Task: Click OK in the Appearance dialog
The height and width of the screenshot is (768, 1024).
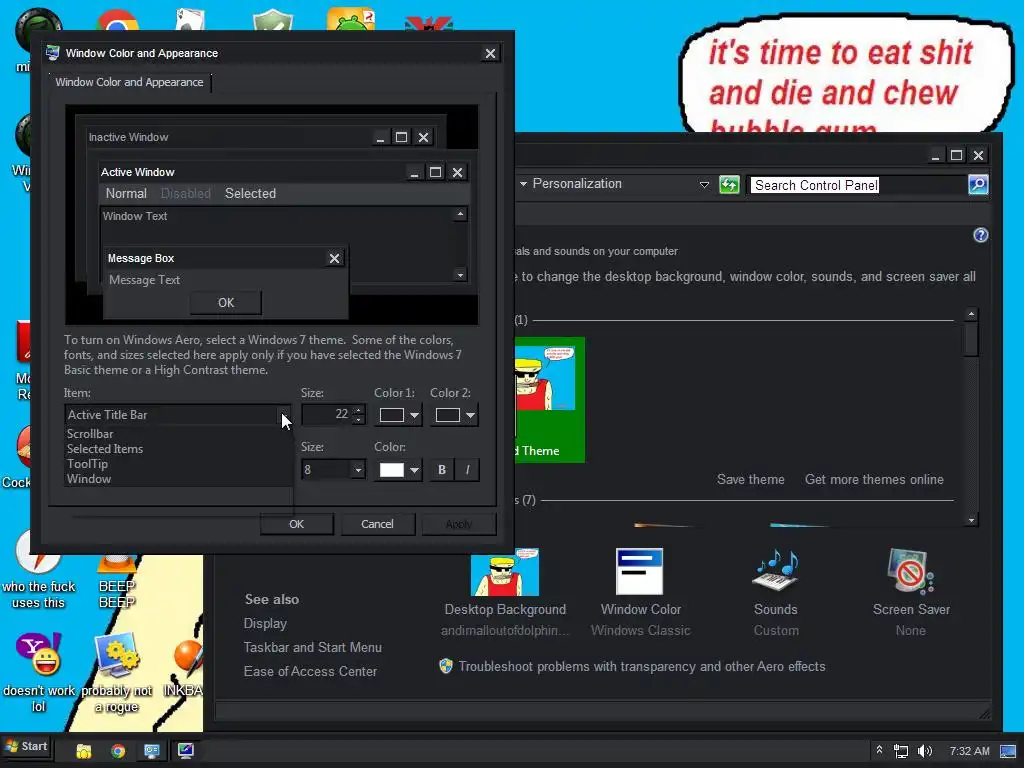Action: click(x=296, y=524)
